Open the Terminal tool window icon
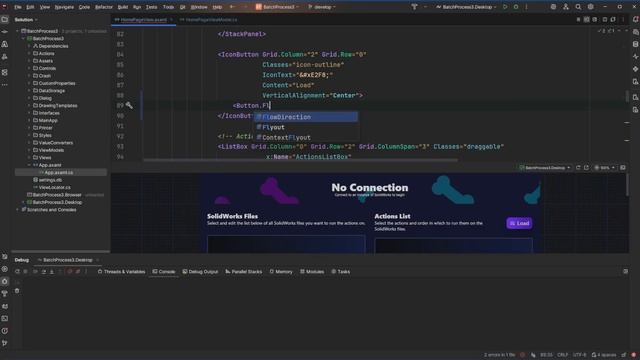The width and height of the screenshot is (640, 360). [4, 318]
